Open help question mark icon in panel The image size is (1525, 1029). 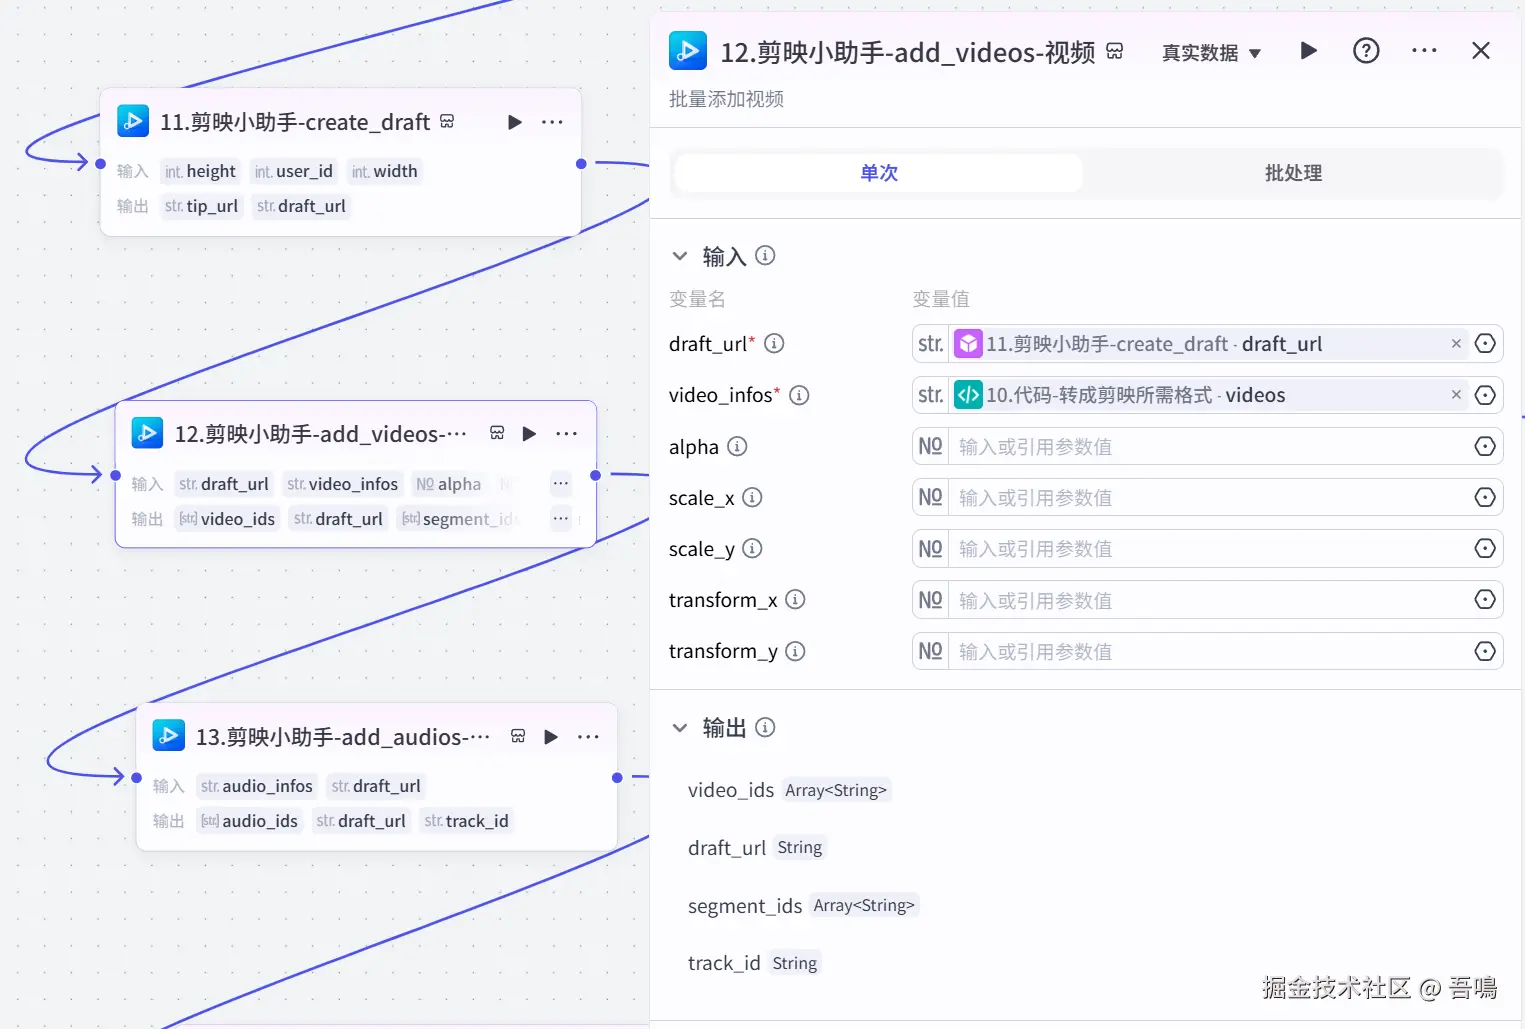pos(1366,51)
